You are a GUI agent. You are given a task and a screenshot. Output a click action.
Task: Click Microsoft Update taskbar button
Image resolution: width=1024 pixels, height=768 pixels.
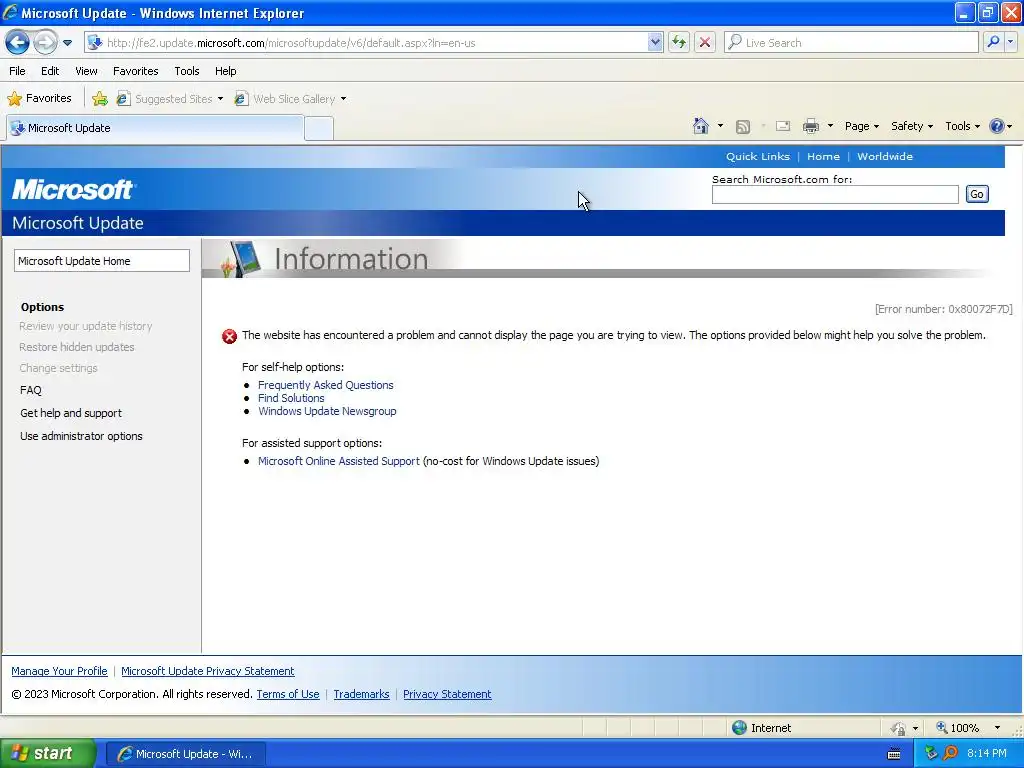tap(185, 754)
